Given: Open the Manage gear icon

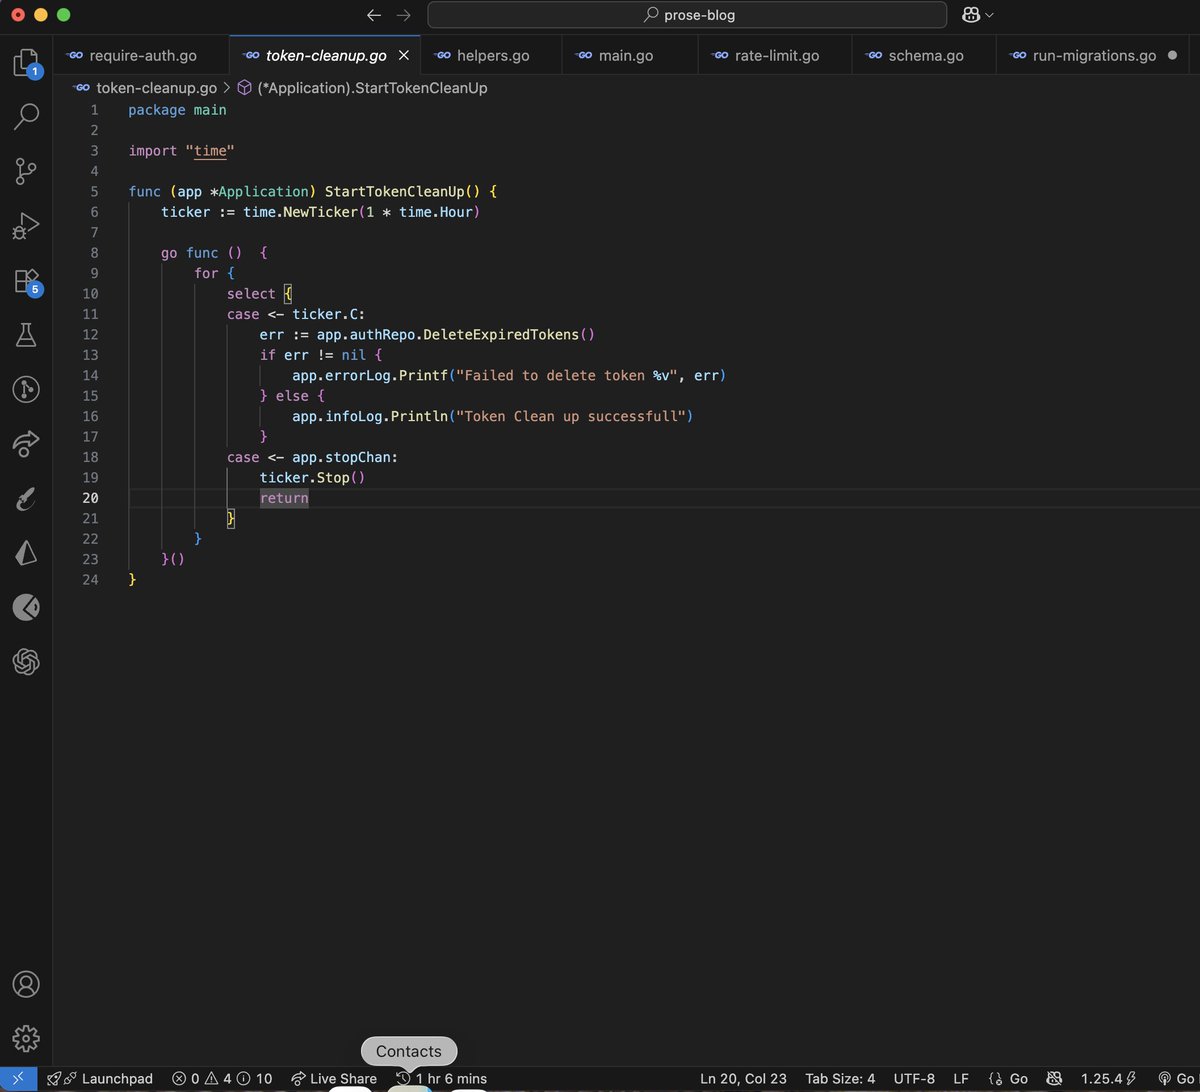Looking at the screenshot, I should coord(26,1037).
